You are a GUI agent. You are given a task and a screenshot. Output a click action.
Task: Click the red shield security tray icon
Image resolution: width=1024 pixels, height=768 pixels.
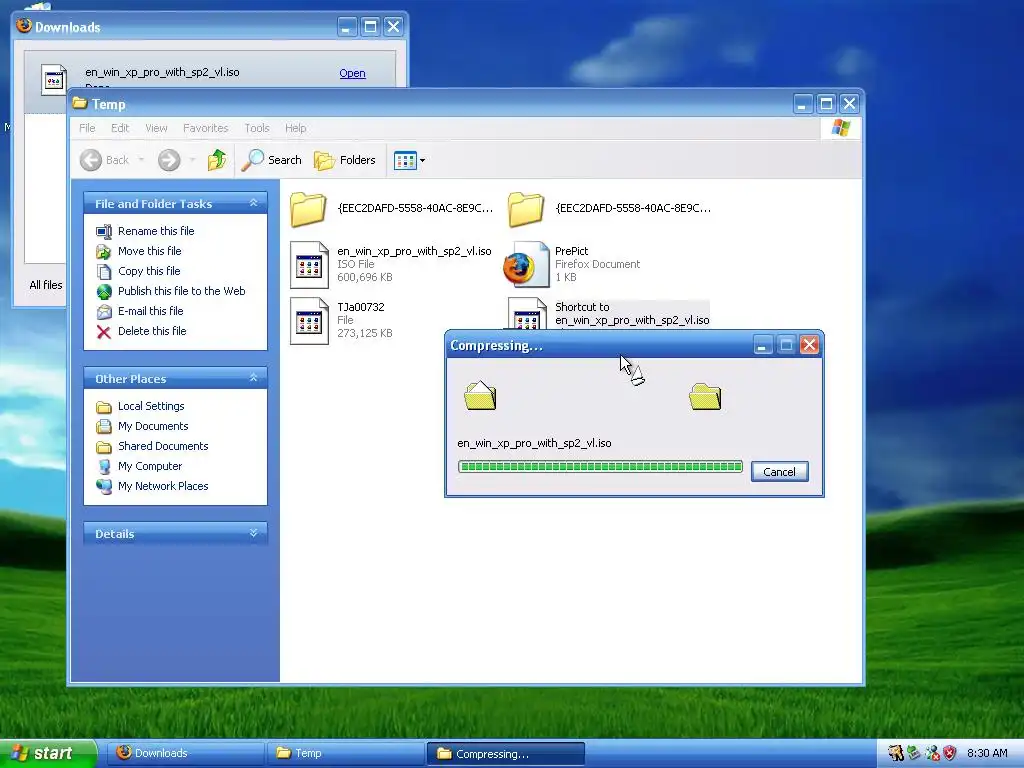point(950,753)
